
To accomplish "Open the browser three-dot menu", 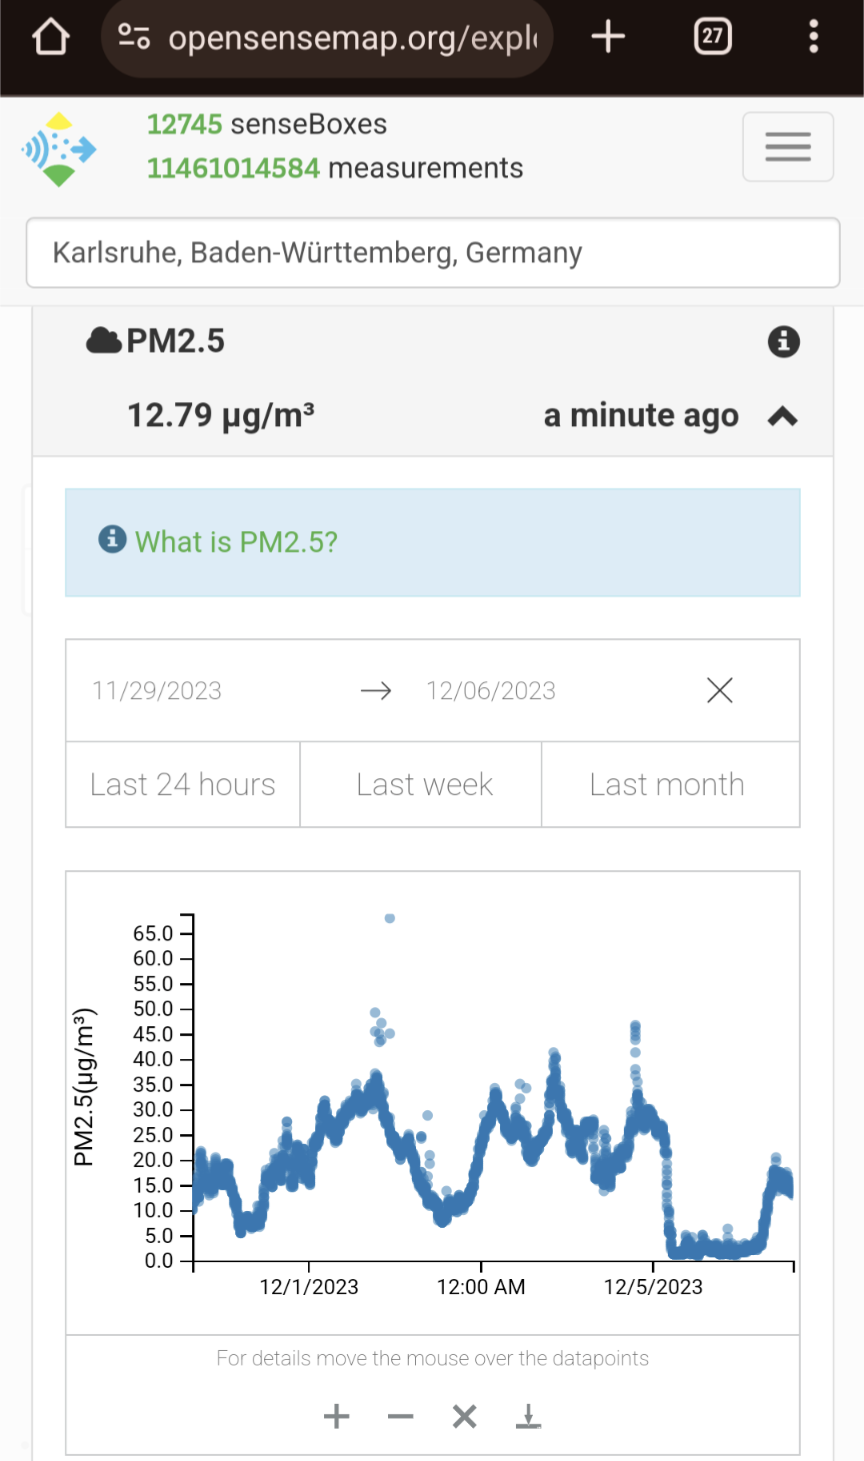I will click(813, 38).
